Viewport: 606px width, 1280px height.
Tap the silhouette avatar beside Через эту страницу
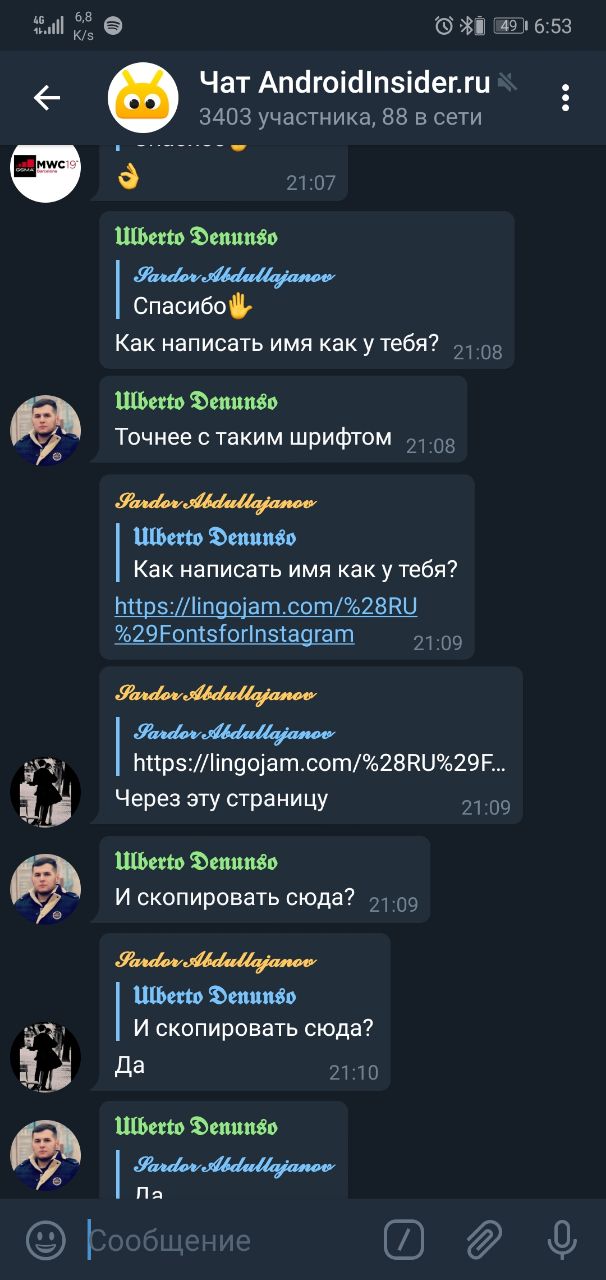point(45,793)
